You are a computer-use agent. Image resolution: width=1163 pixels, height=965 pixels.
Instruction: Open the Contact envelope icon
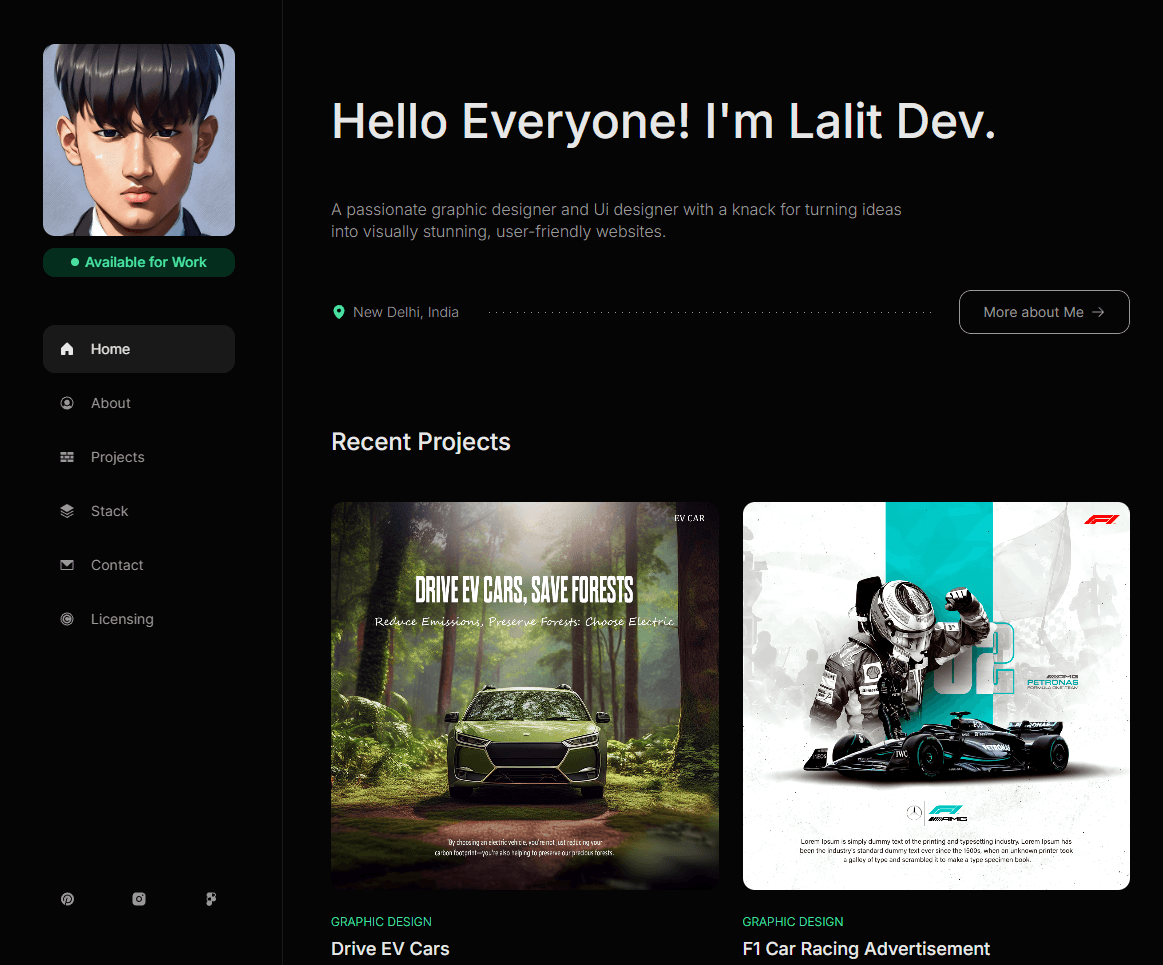click(x=66, y=564)
